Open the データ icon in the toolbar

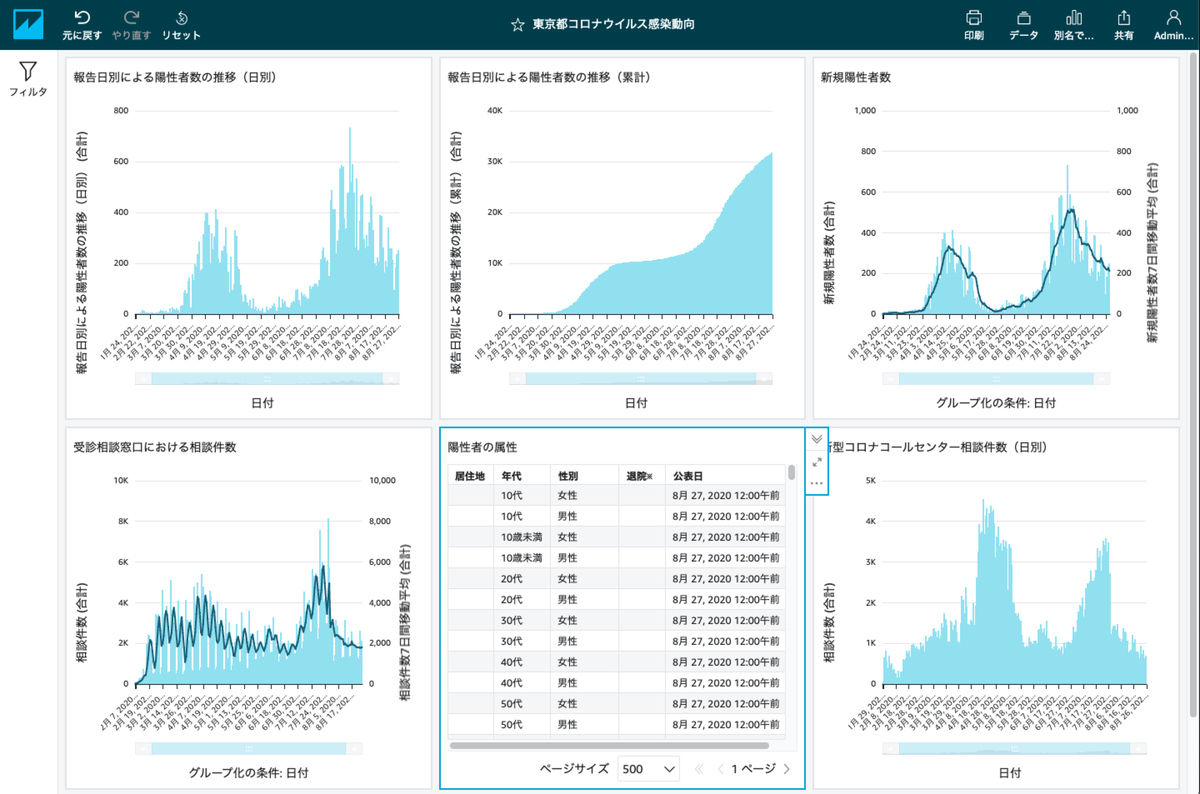pyautogui.click(x=1023, y=17)
